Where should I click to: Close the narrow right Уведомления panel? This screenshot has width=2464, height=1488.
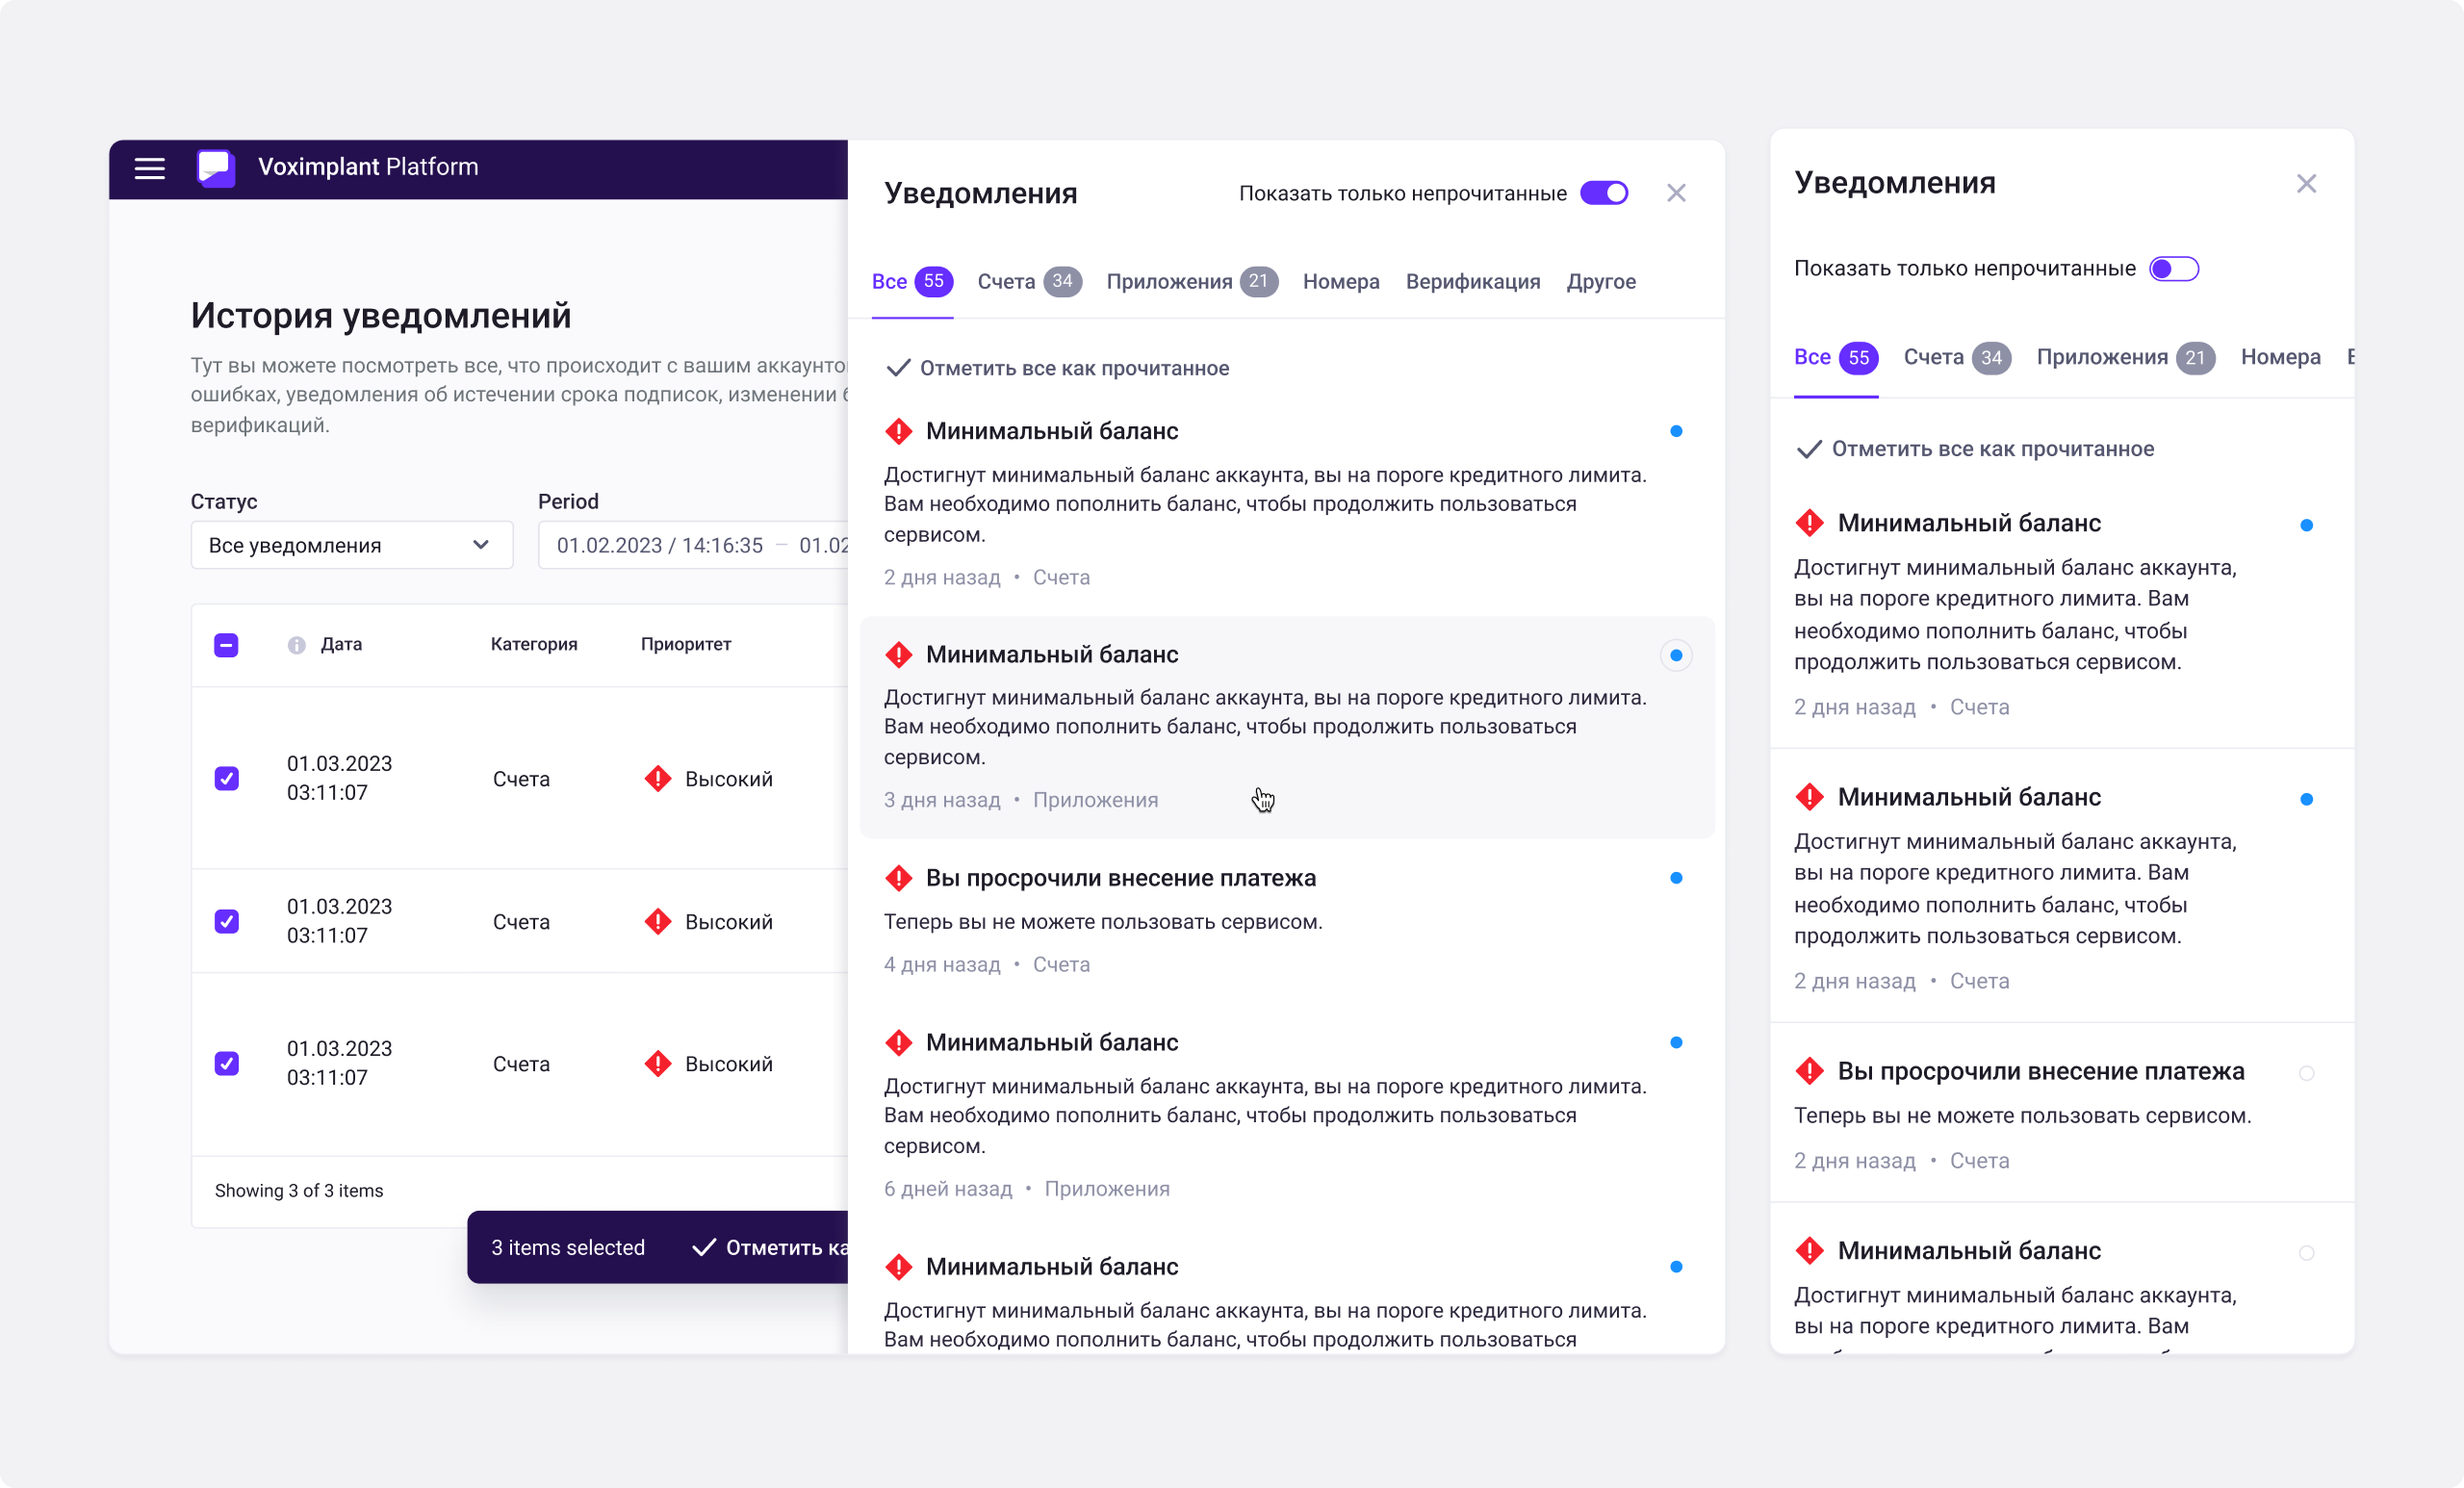(x=2306, y=184)
